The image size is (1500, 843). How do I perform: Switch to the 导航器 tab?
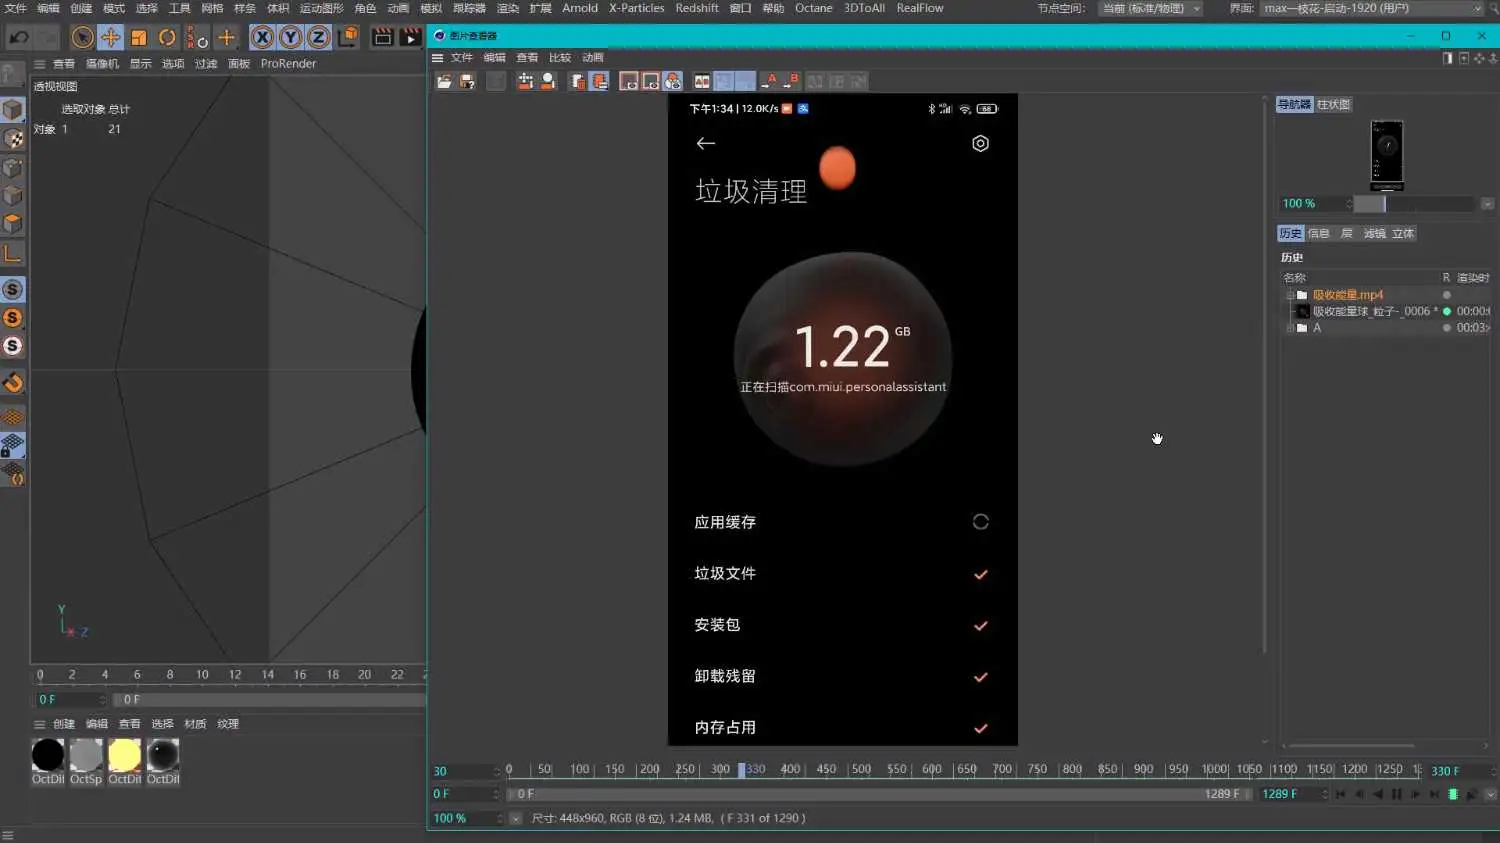tap(1294, 104)
